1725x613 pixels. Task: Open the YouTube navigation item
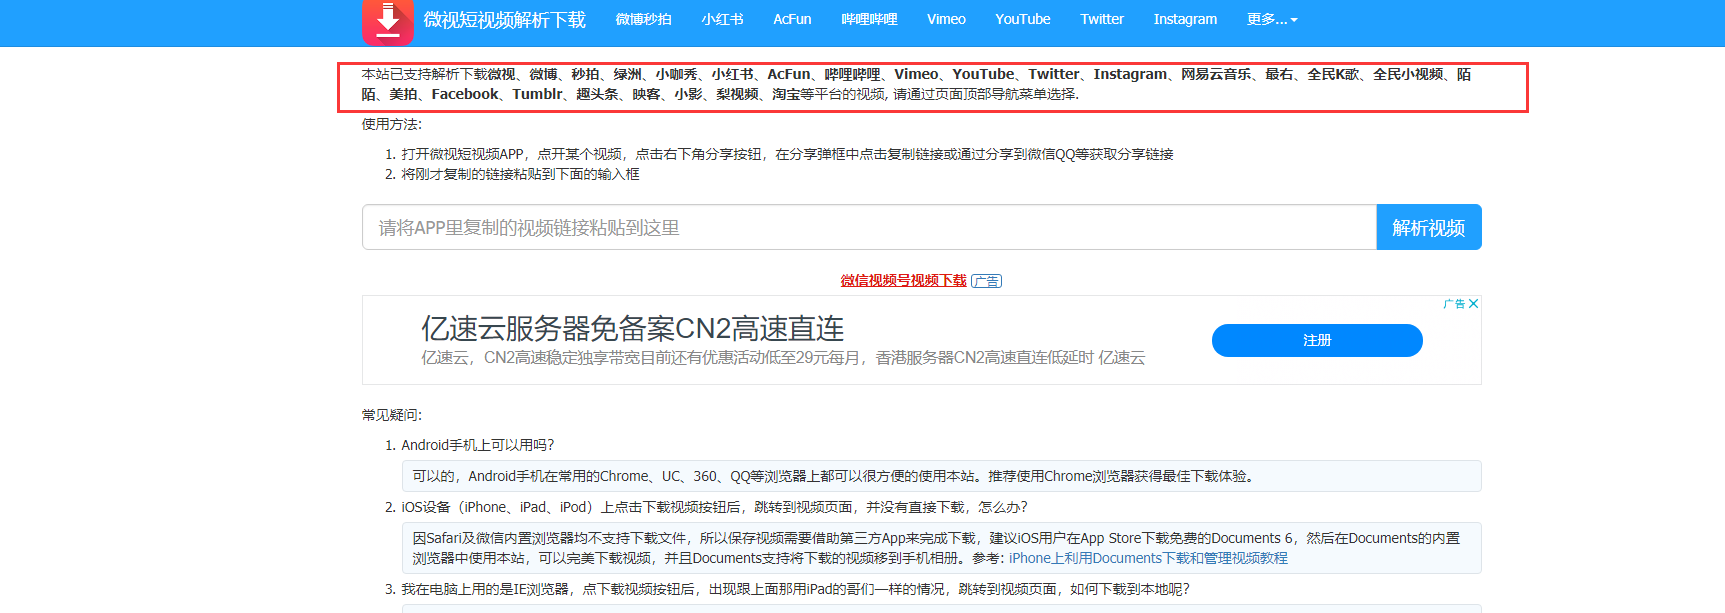point(1022,19)
